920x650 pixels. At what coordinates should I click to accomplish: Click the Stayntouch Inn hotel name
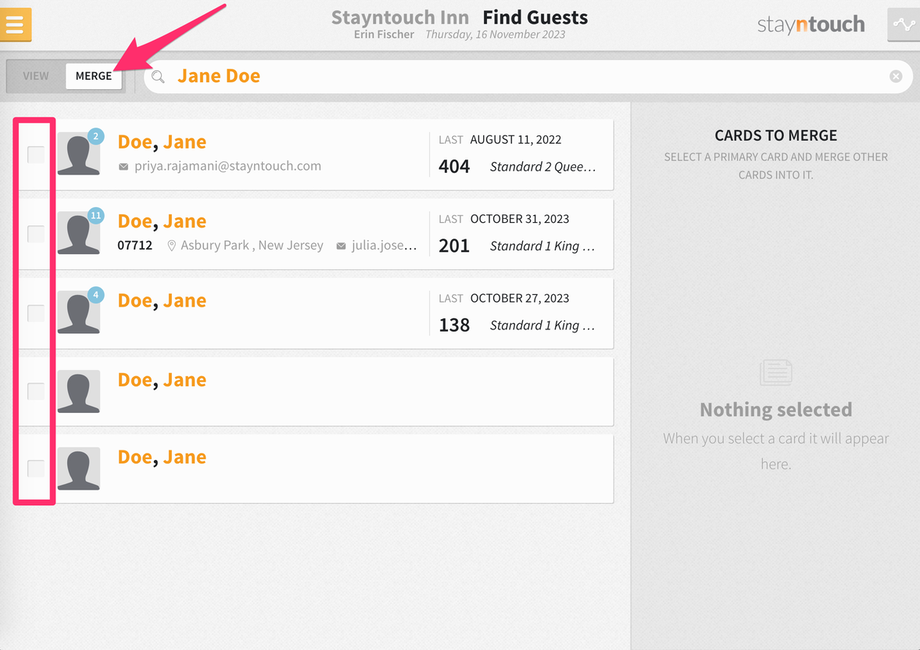coord(400,18)
